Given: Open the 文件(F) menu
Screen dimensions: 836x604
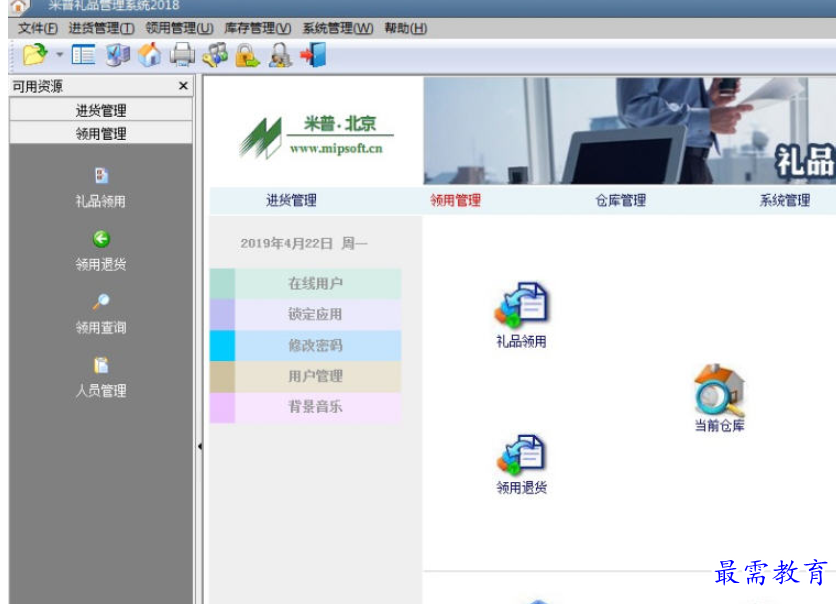Looking at the screenshot, I should (37, 28).
